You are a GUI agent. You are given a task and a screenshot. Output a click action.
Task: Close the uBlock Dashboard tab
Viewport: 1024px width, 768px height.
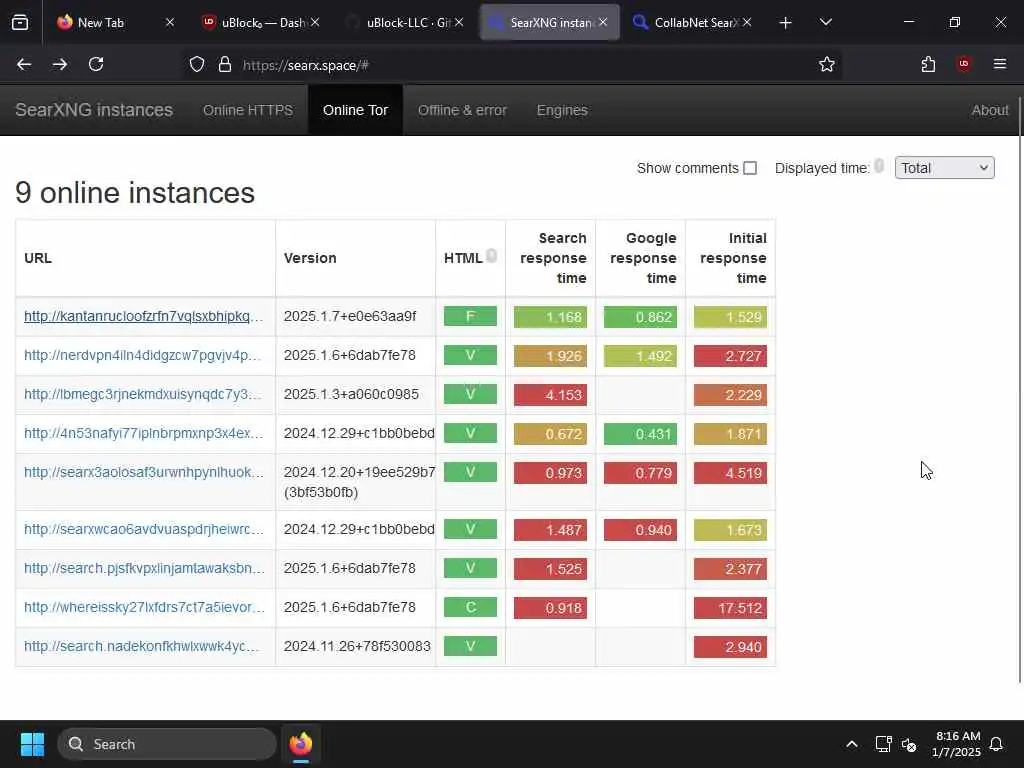pyautogui.click(x=315, y=22)
